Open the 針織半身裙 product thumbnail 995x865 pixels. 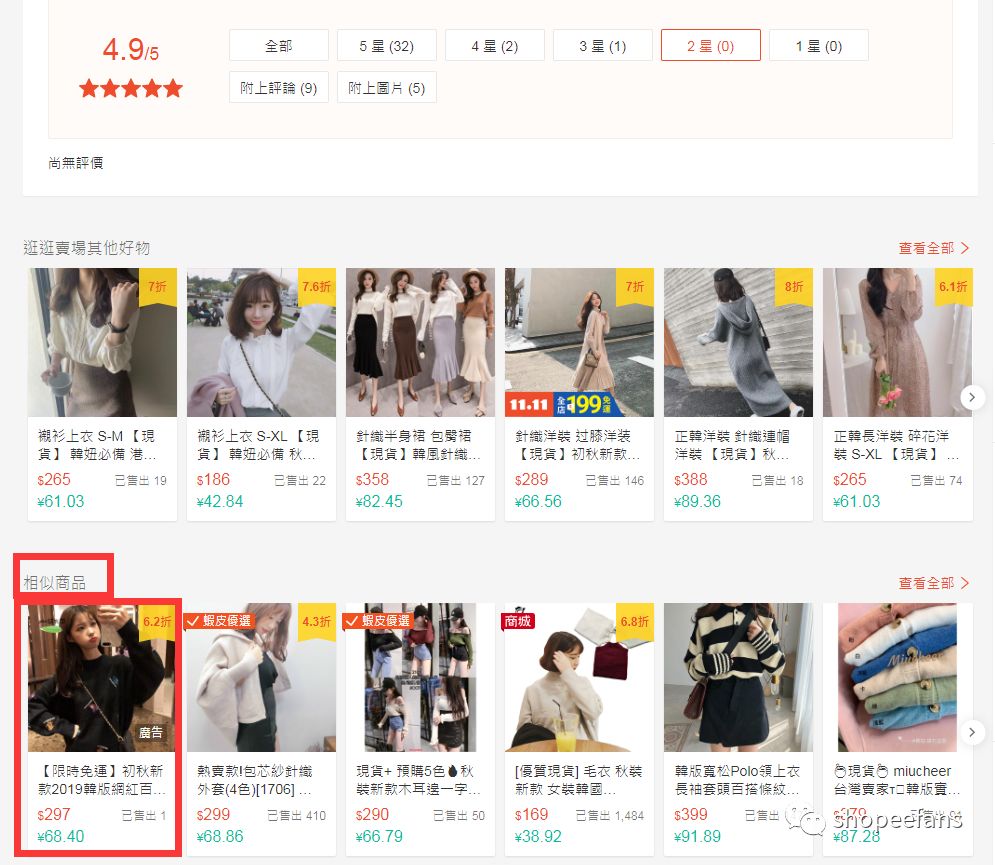pos(420,341)
